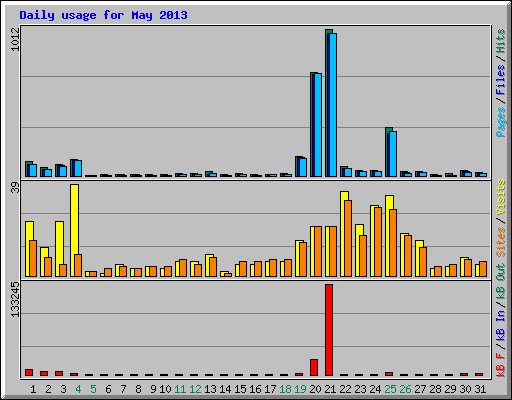Select day 30 on the x-axis
The image size is (512, 400).
click(465, 389)
